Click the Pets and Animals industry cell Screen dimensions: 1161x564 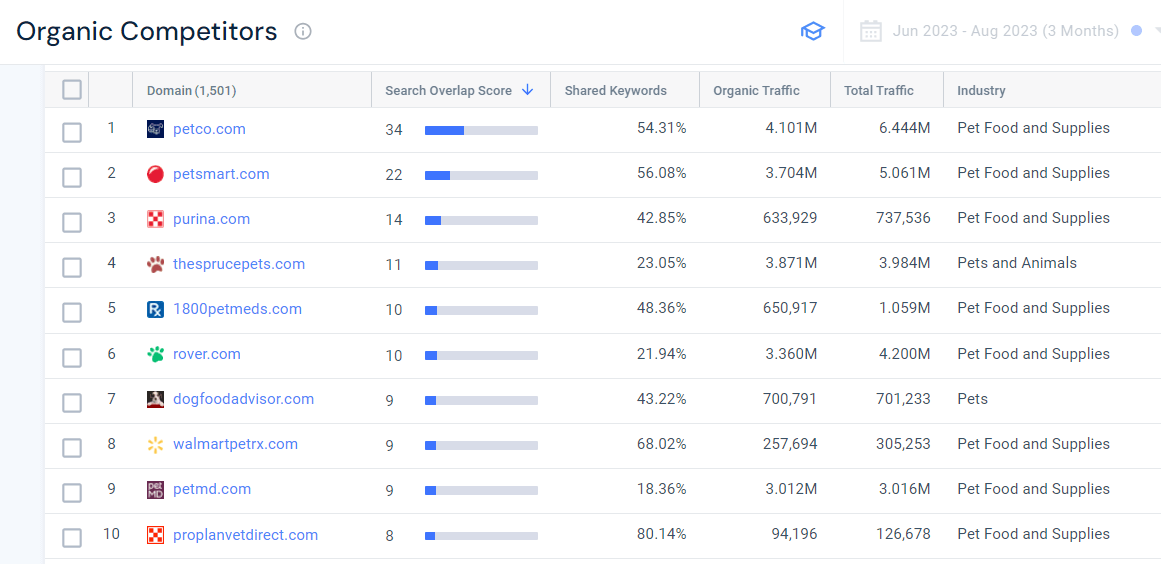coord(1017,263)
